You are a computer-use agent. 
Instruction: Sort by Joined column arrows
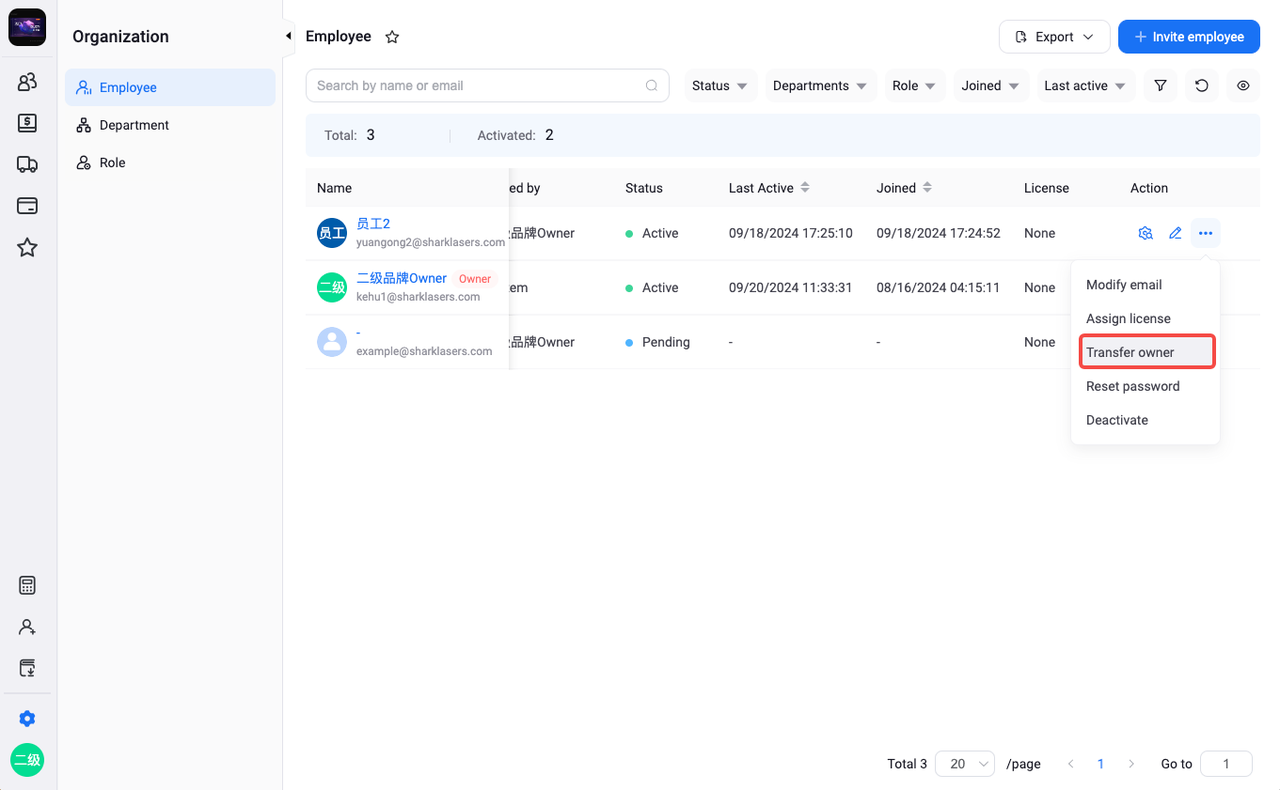click(927, 188)
